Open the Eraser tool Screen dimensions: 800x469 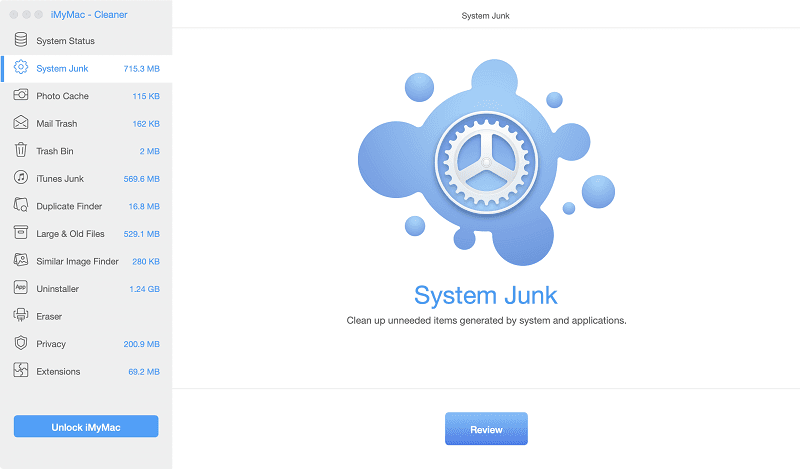[86, 316]
